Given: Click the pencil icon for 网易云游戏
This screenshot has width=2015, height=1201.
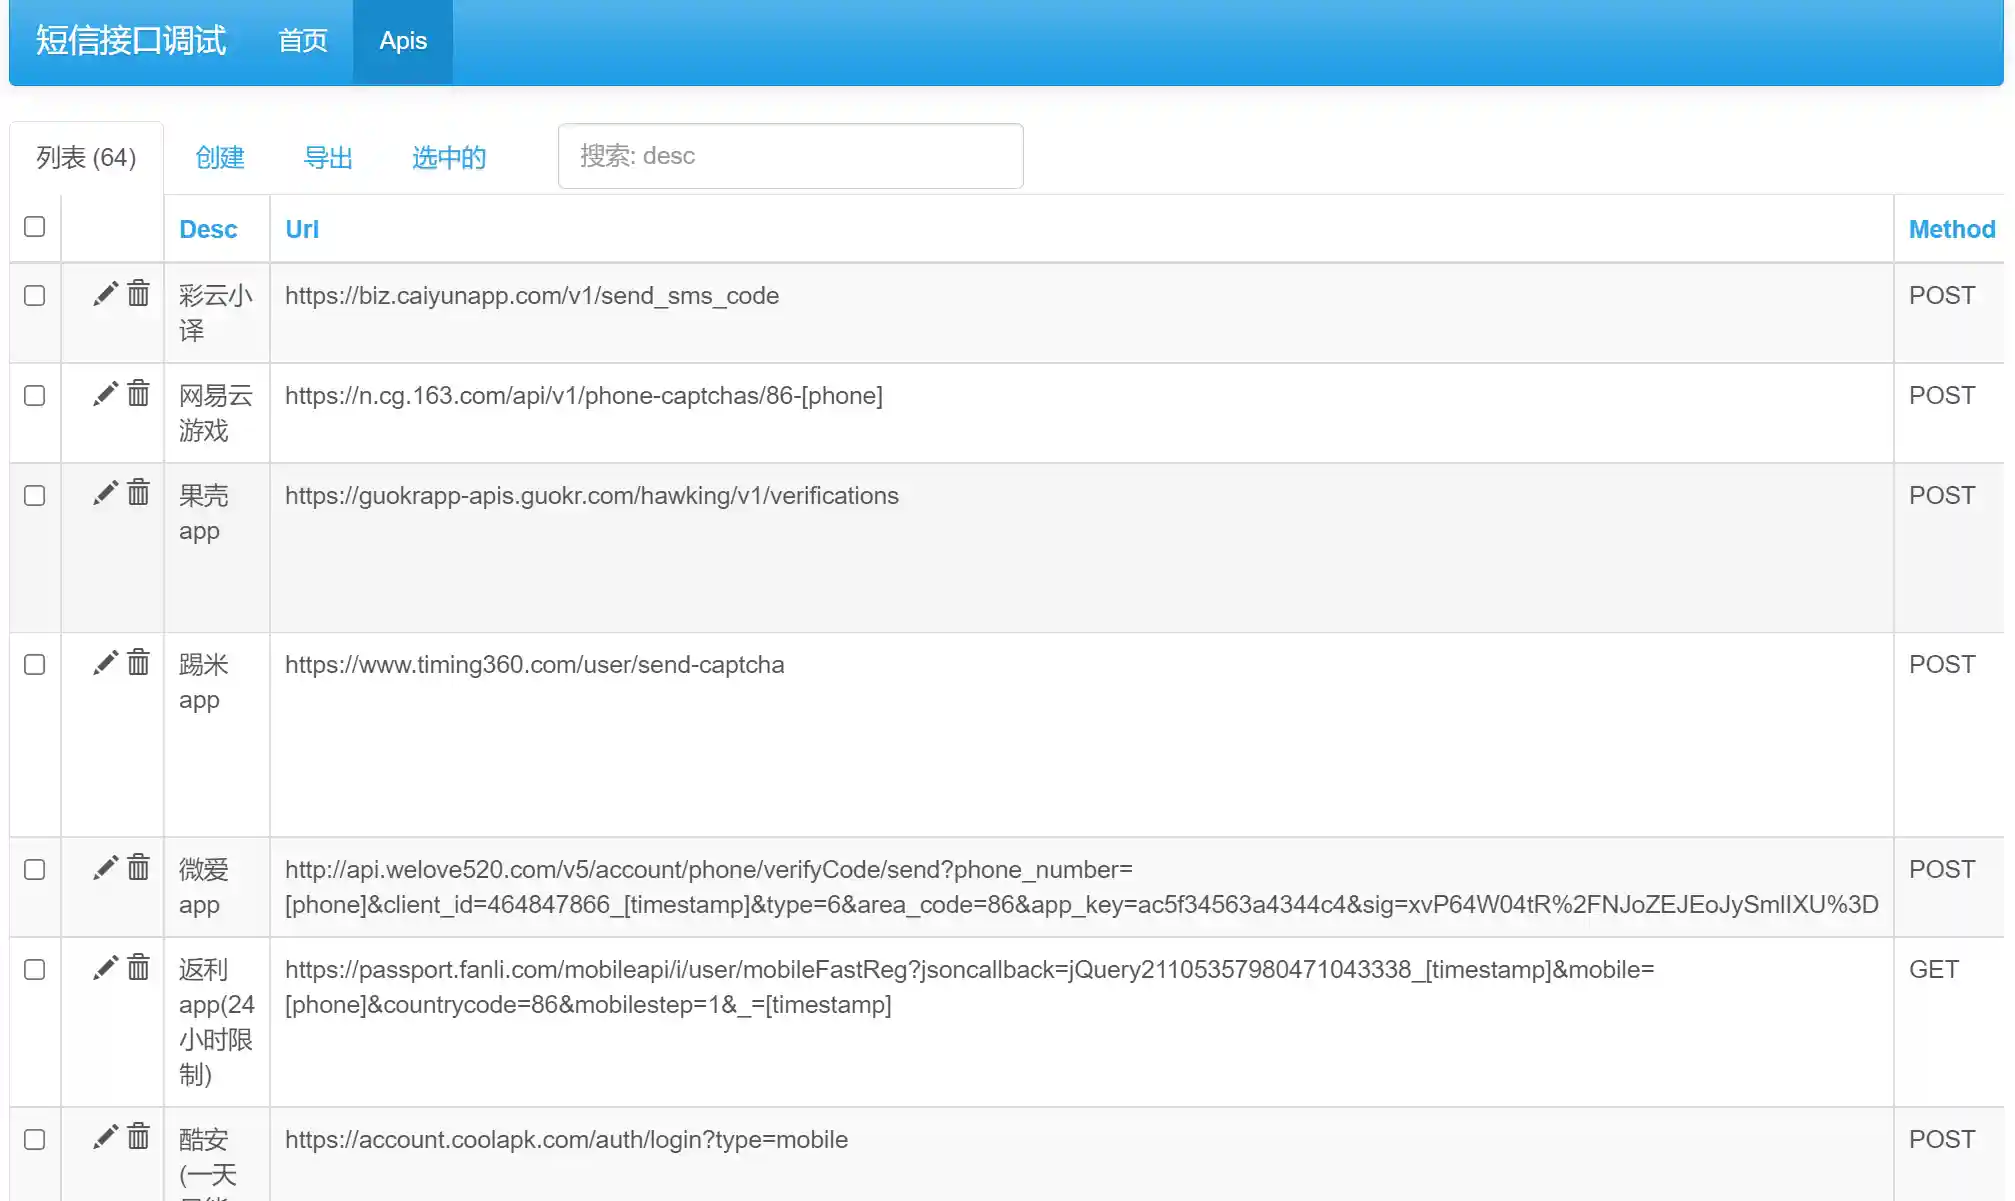Looking at the screenshot, I should point(105,394).
